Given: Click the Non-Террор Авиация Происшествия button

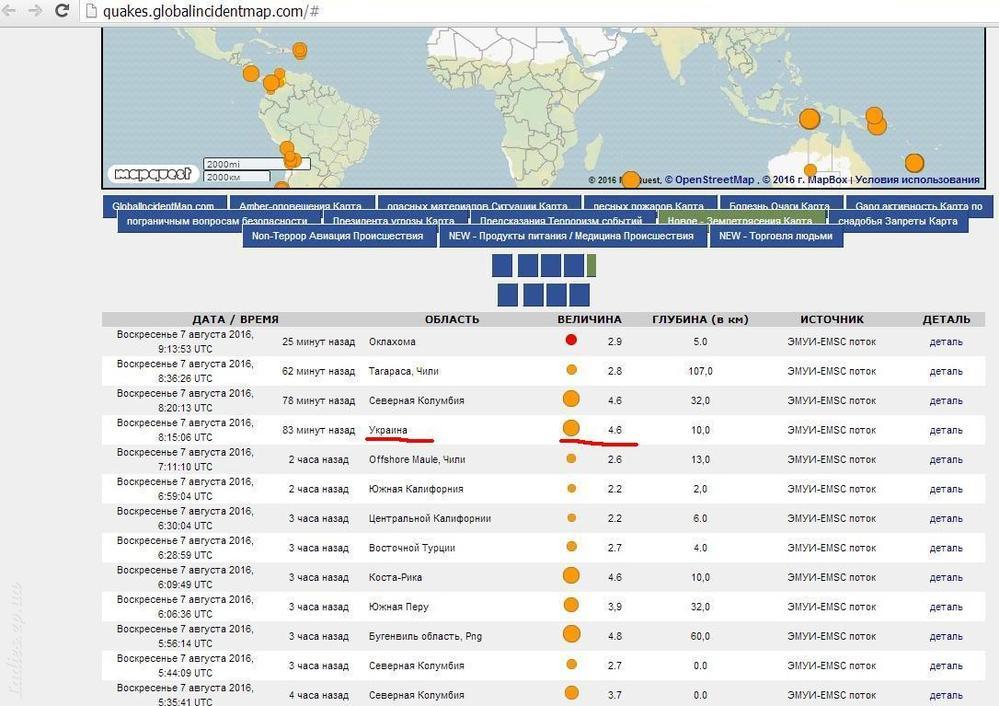Looking at the screenshot, I should (x=338, y=236).
